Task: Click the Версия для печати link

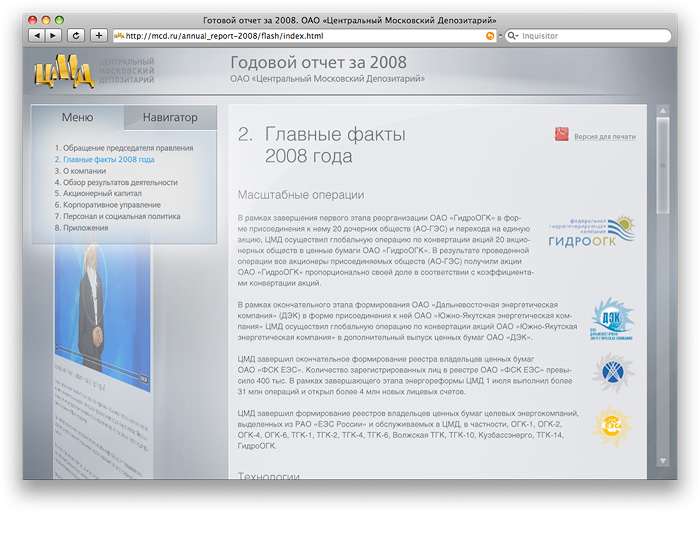Action: [605, 137]
